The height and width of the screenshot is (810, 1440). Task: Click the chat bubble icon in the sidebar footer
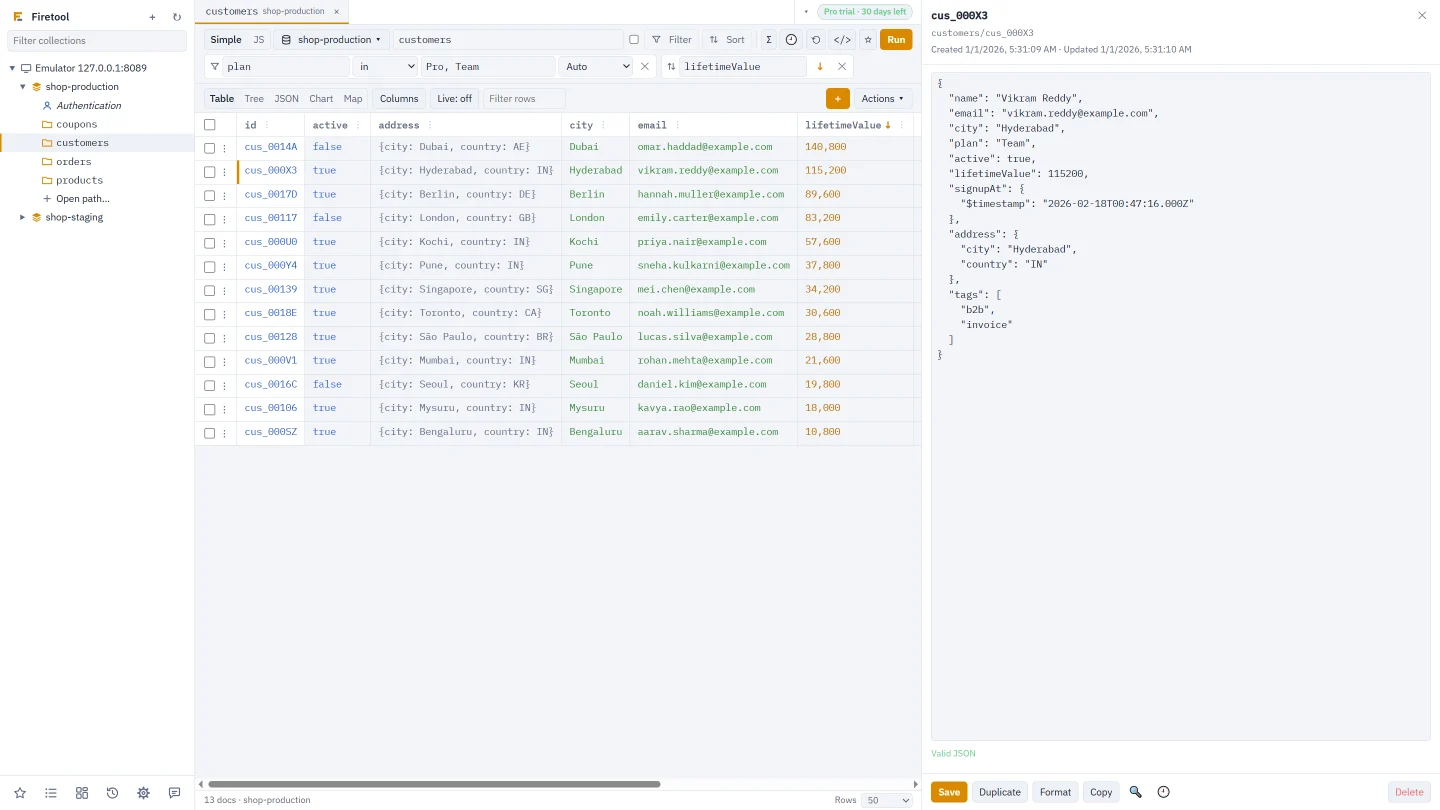[175, 793]
